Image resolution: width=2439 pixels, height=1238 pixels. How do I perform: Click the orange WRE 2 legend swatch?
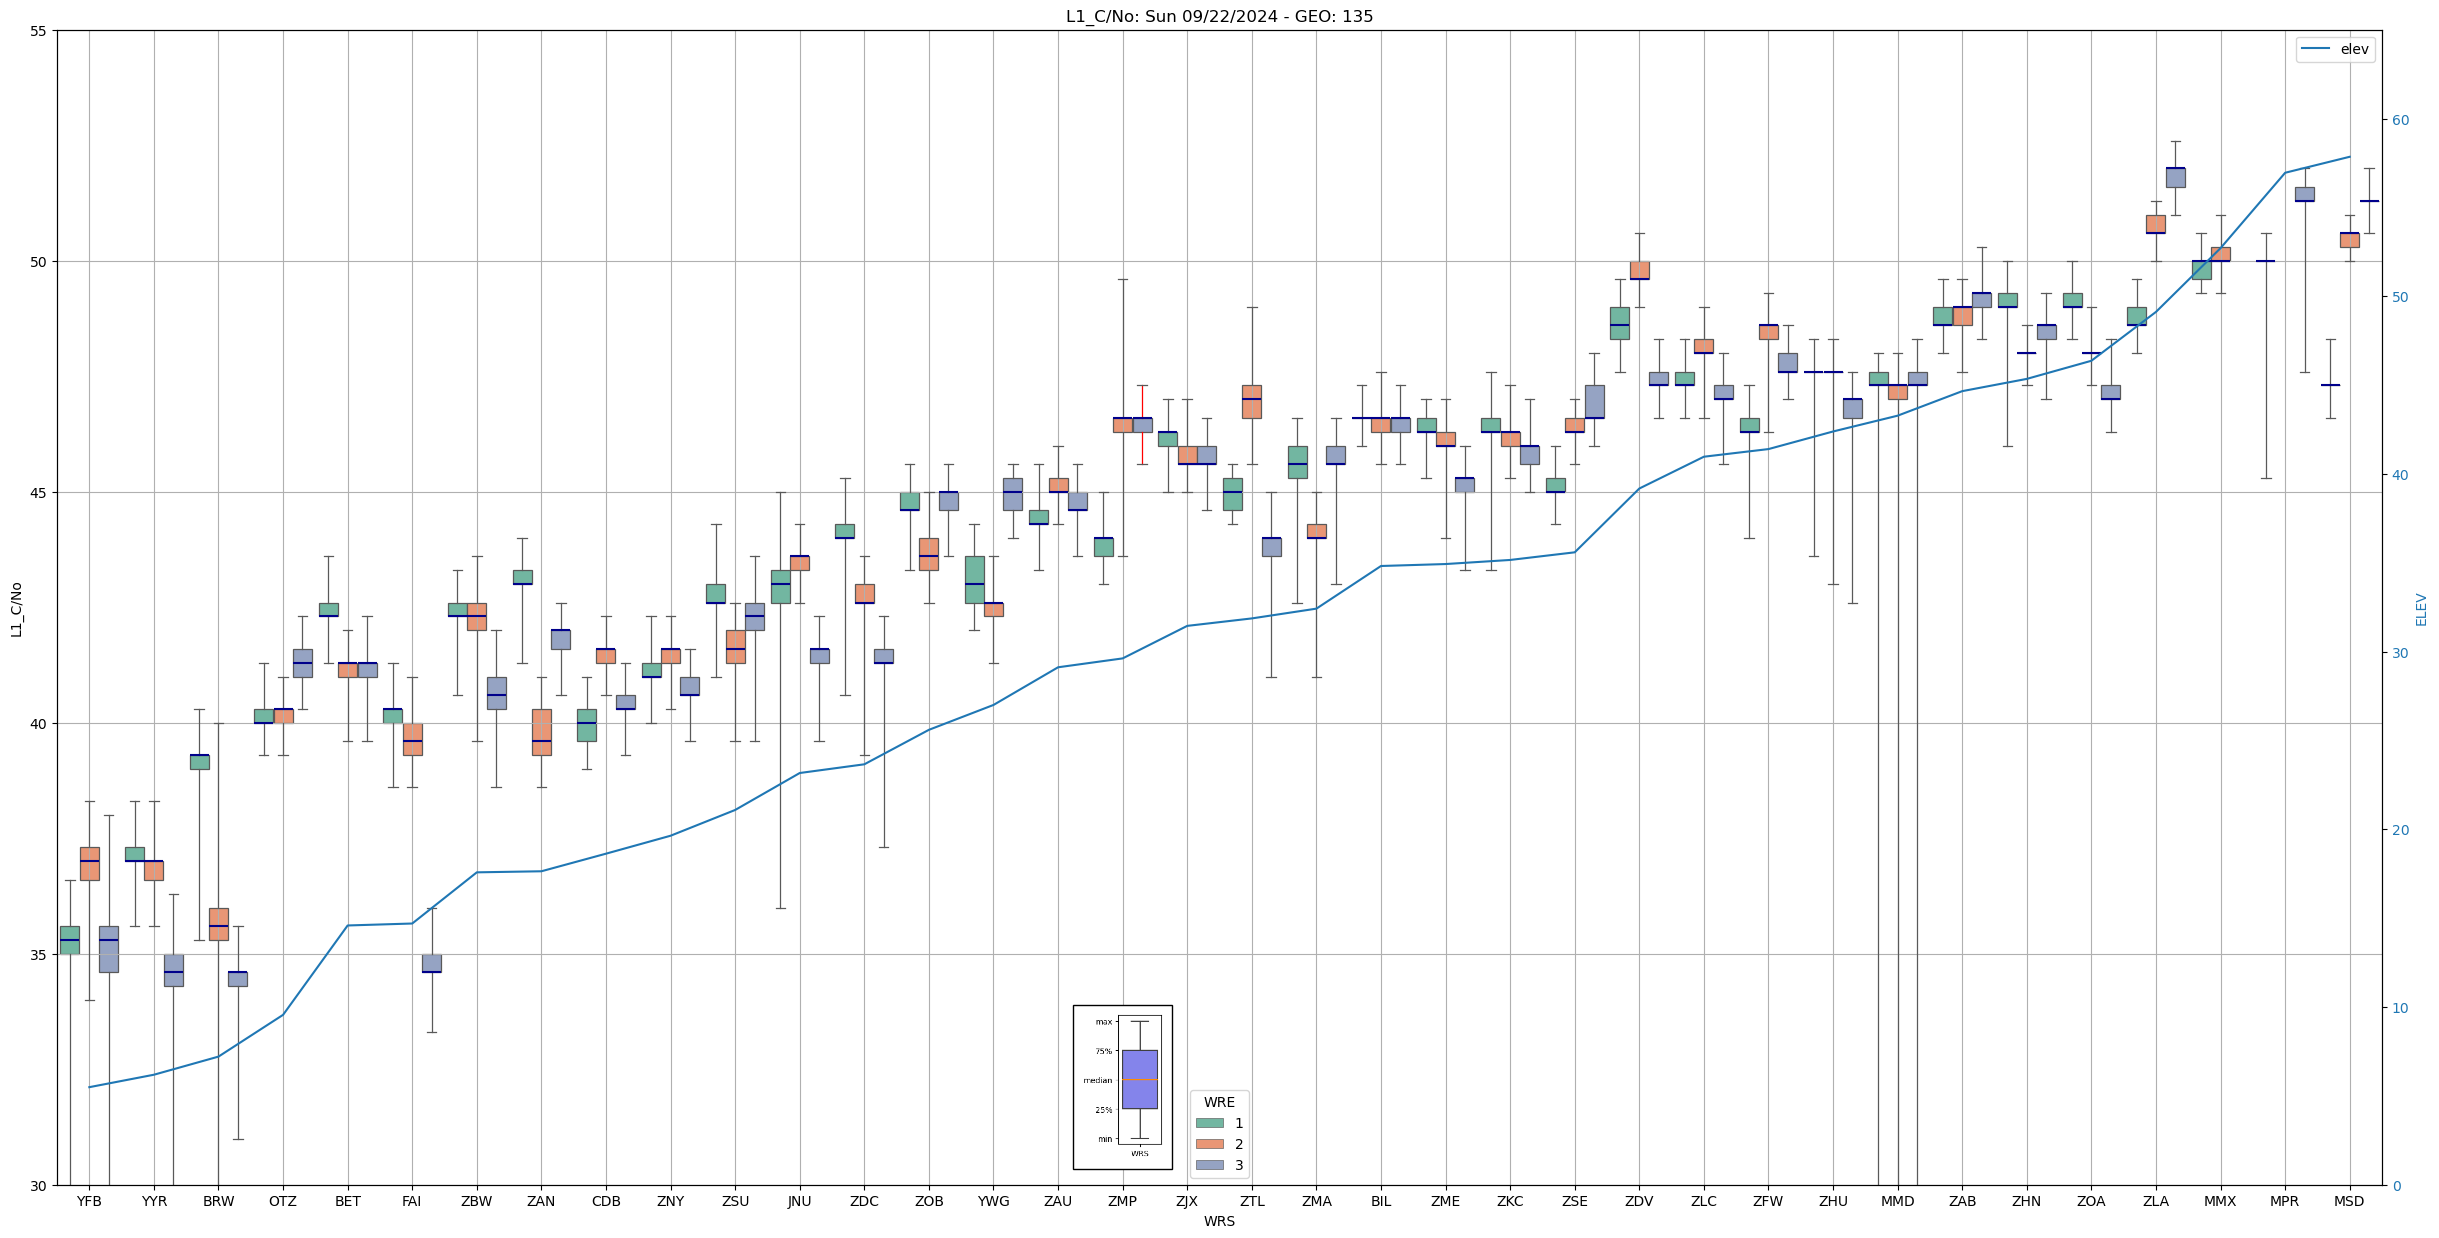coord(1209,1144)
